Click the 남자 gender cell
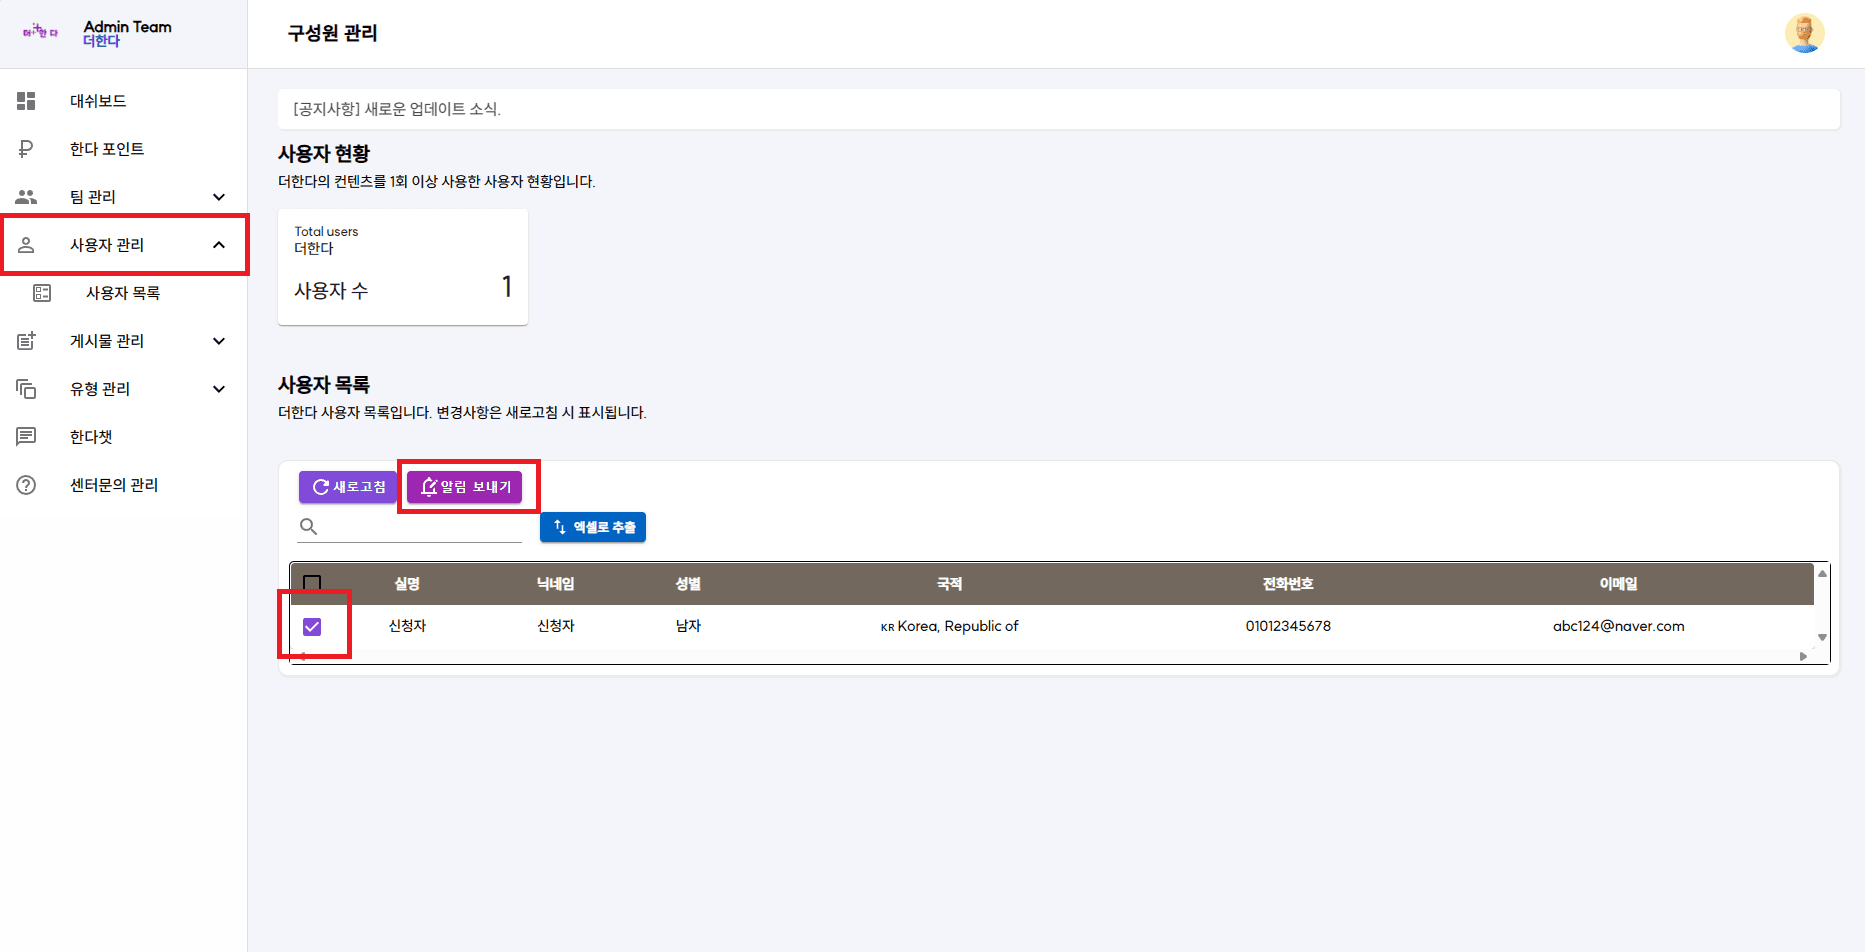 point(688,626)
